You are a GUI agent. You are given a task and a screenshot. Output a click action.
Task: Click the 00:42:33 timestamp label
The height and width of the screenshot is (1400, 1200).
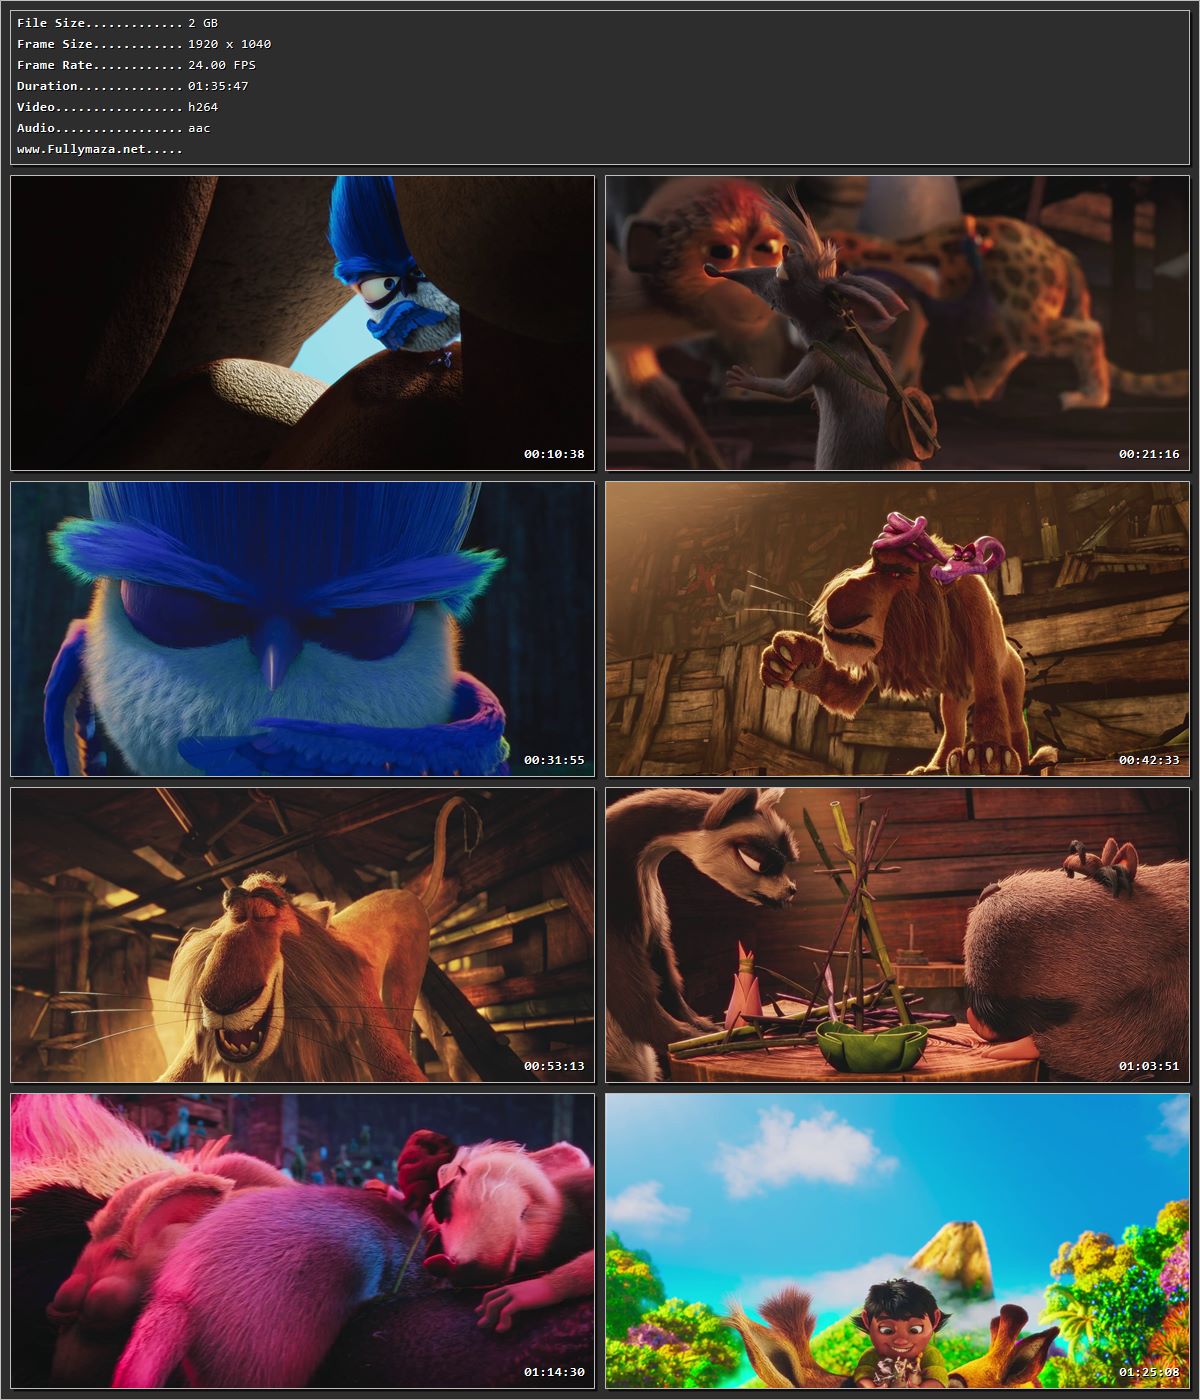(x=1149, y=760)
